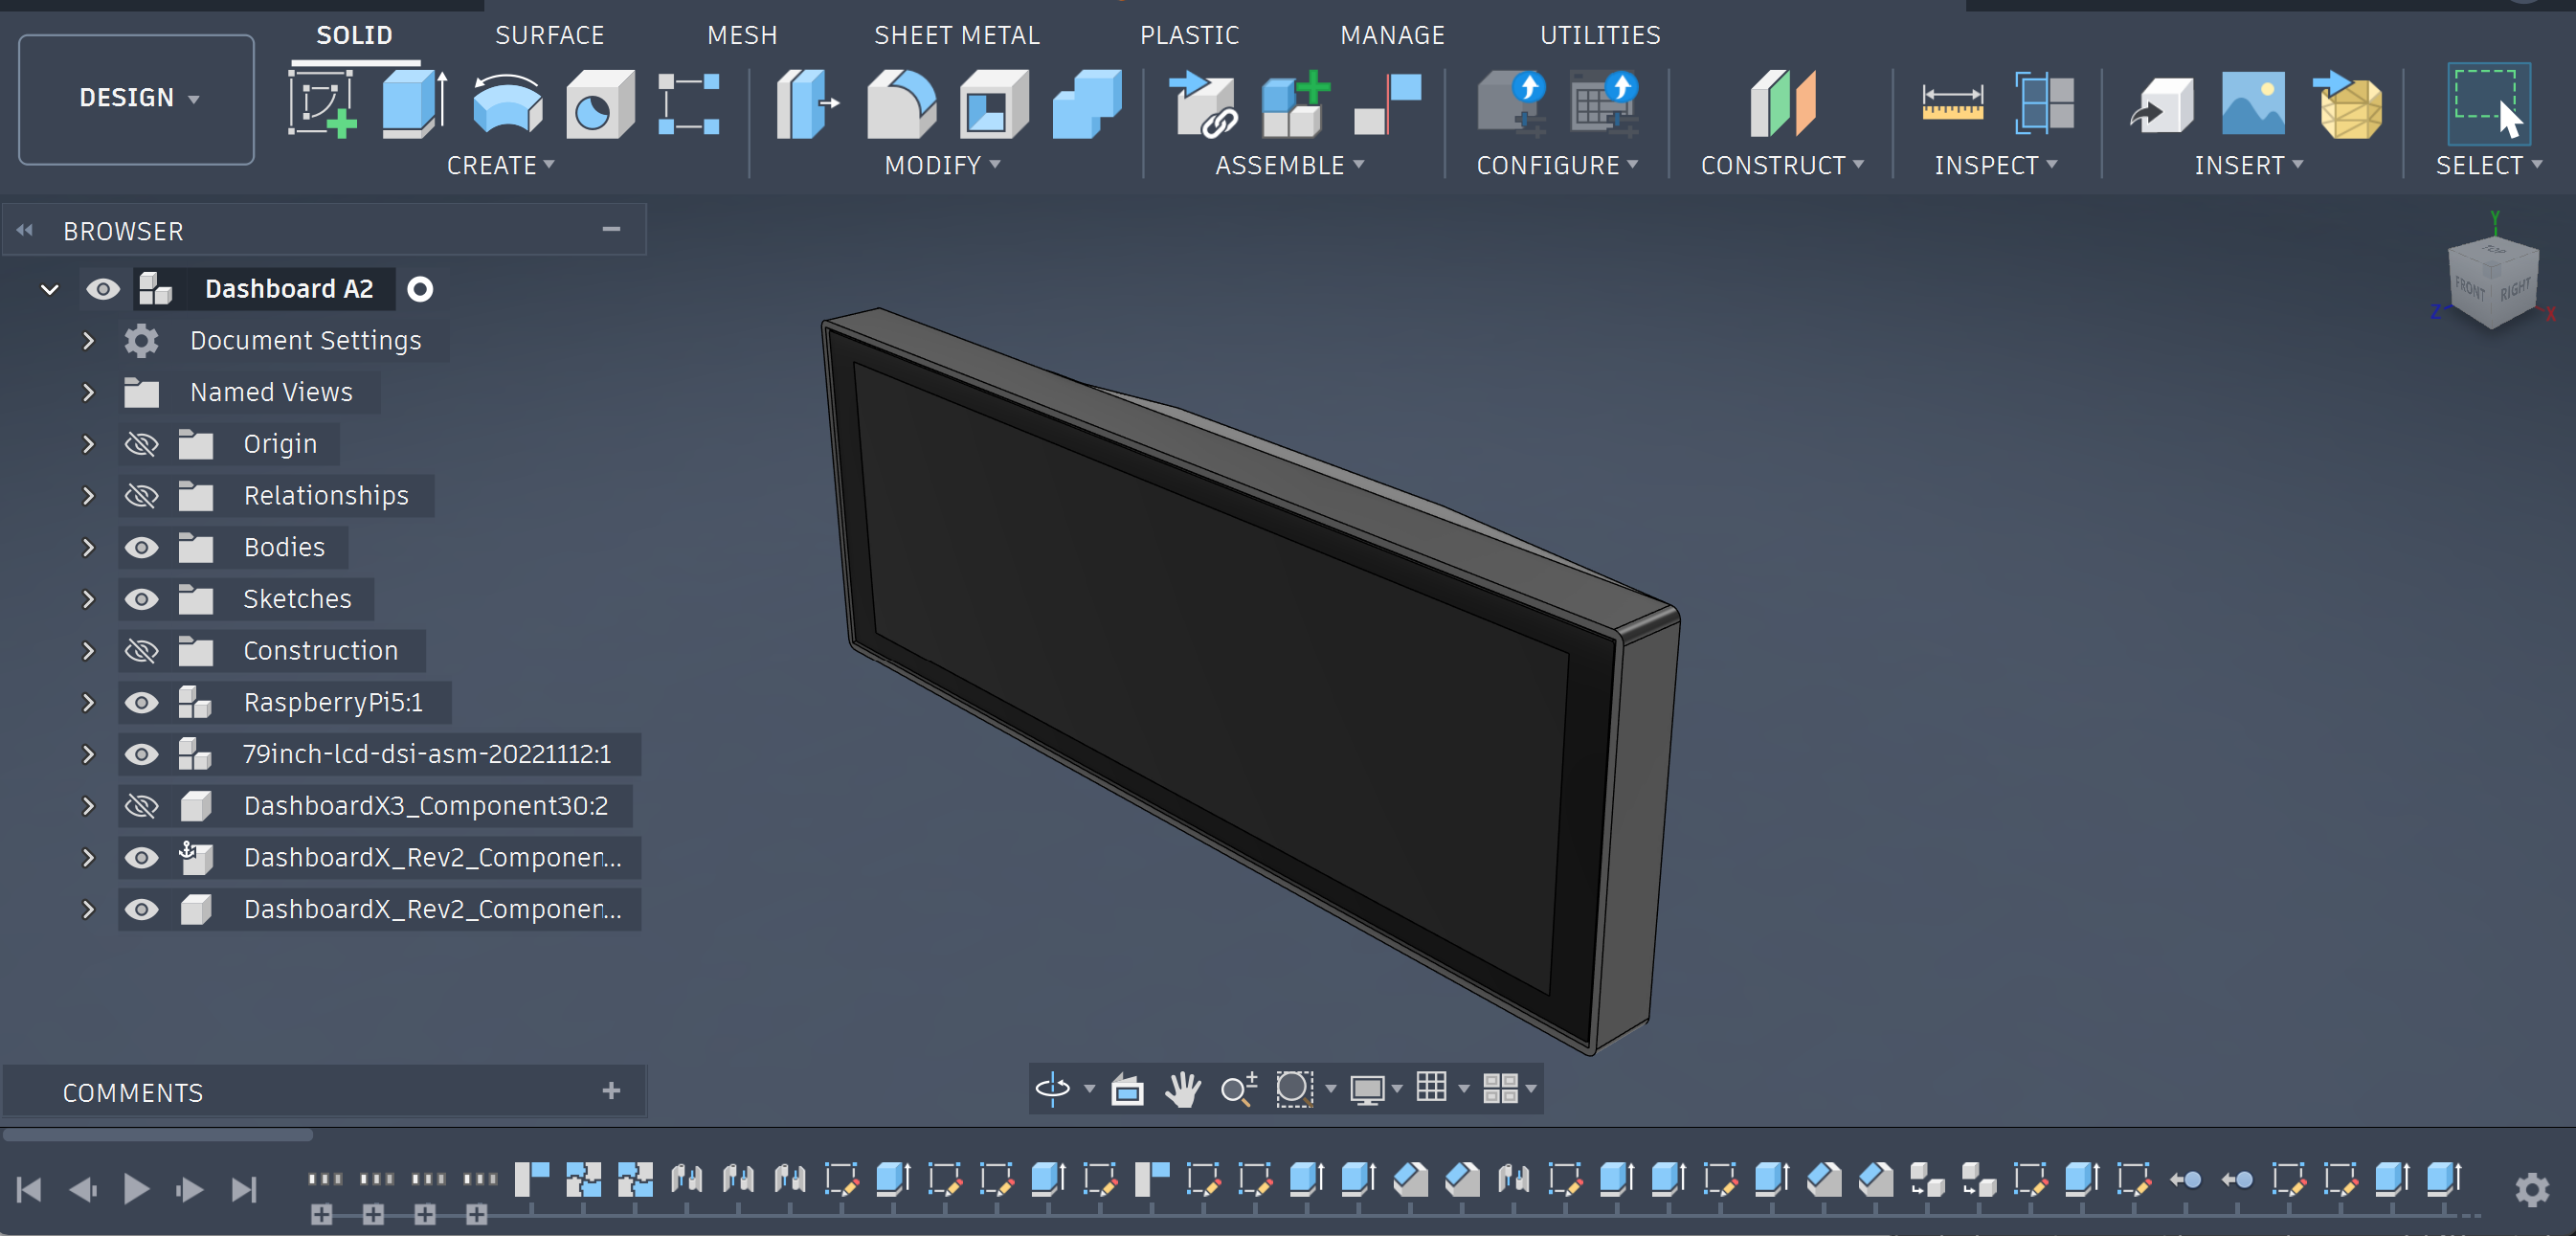Image resolution: width=2576 pixels, height=1236 pixels.
Task: Open the SURFACE tab
Action: [549, 35]
